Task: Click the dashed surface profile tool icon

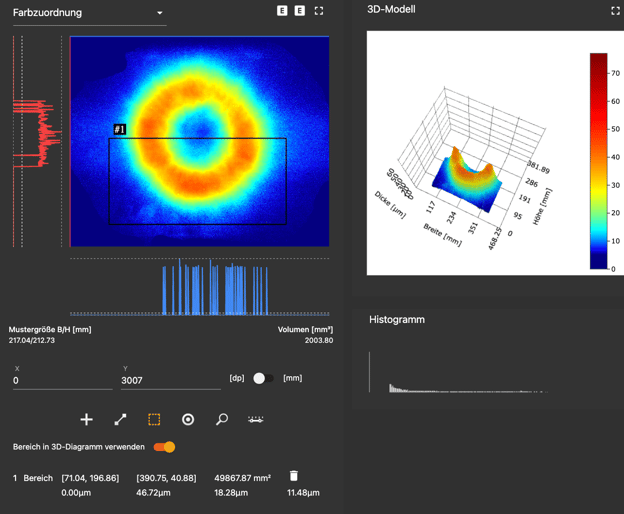Action: pyautogui.click(x=256, y=419)
